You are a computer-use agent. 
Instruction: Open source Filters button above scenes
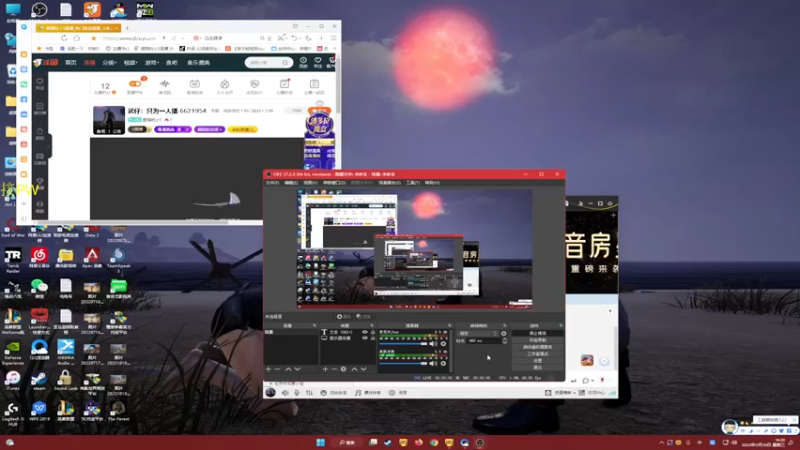pos(363,316)
